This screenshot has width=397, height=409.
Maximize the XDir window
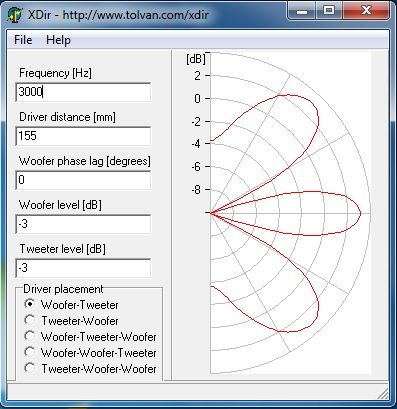329,11
